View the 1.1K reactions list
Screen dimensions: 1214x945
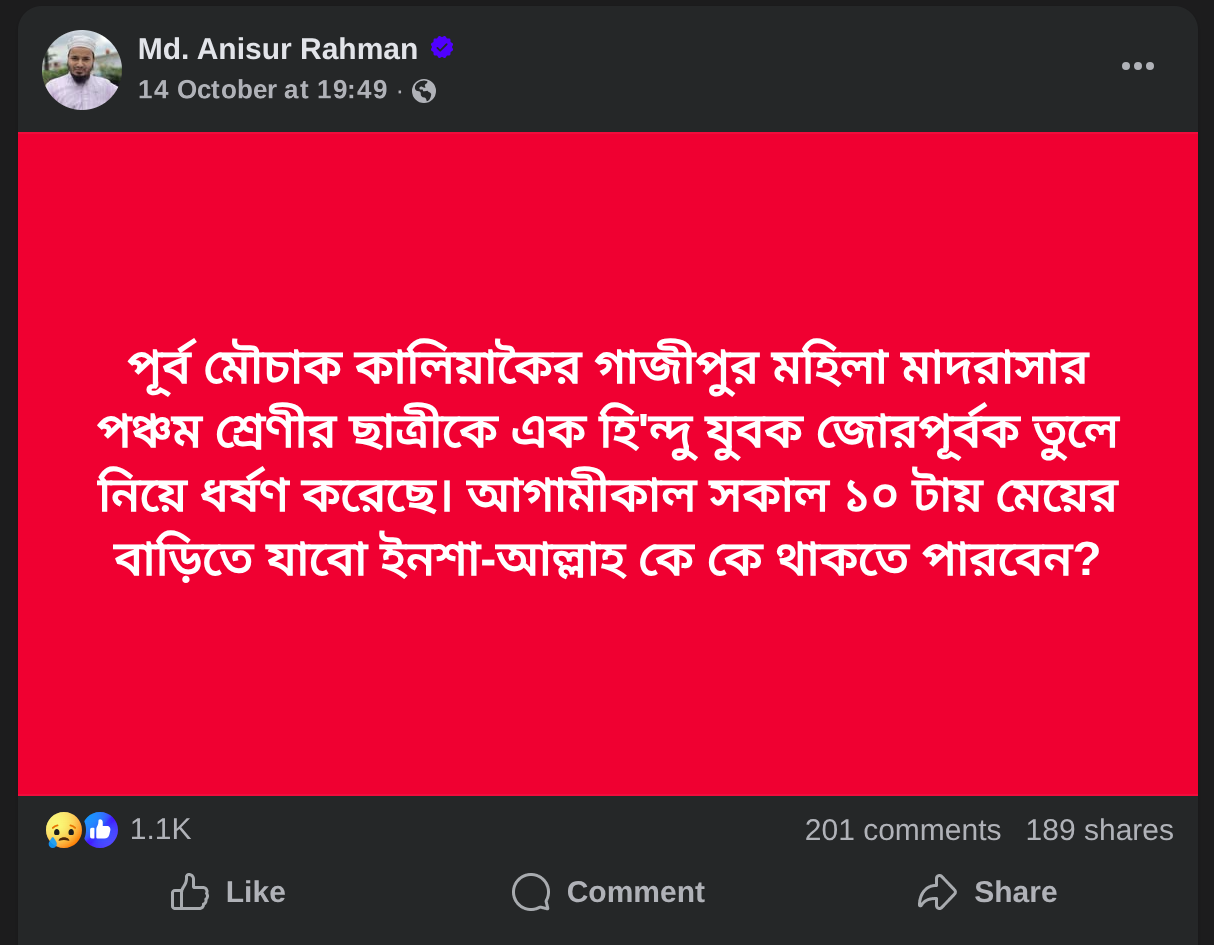point(160,830)
